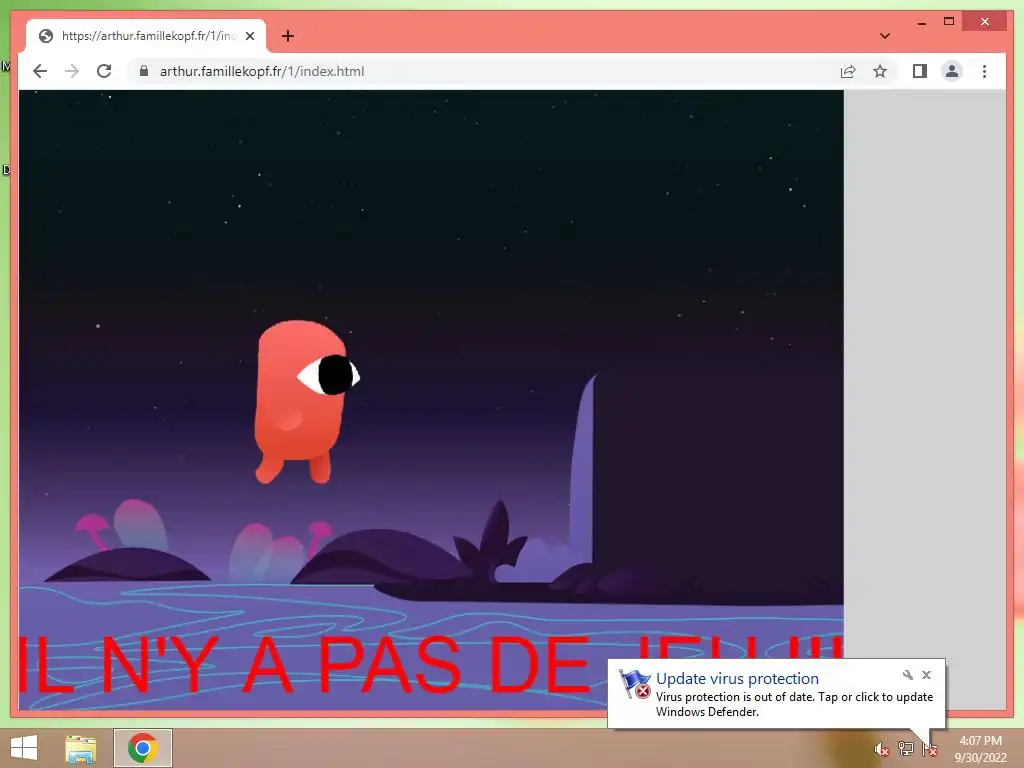Open the Update virus protection notification

[737, 679]
